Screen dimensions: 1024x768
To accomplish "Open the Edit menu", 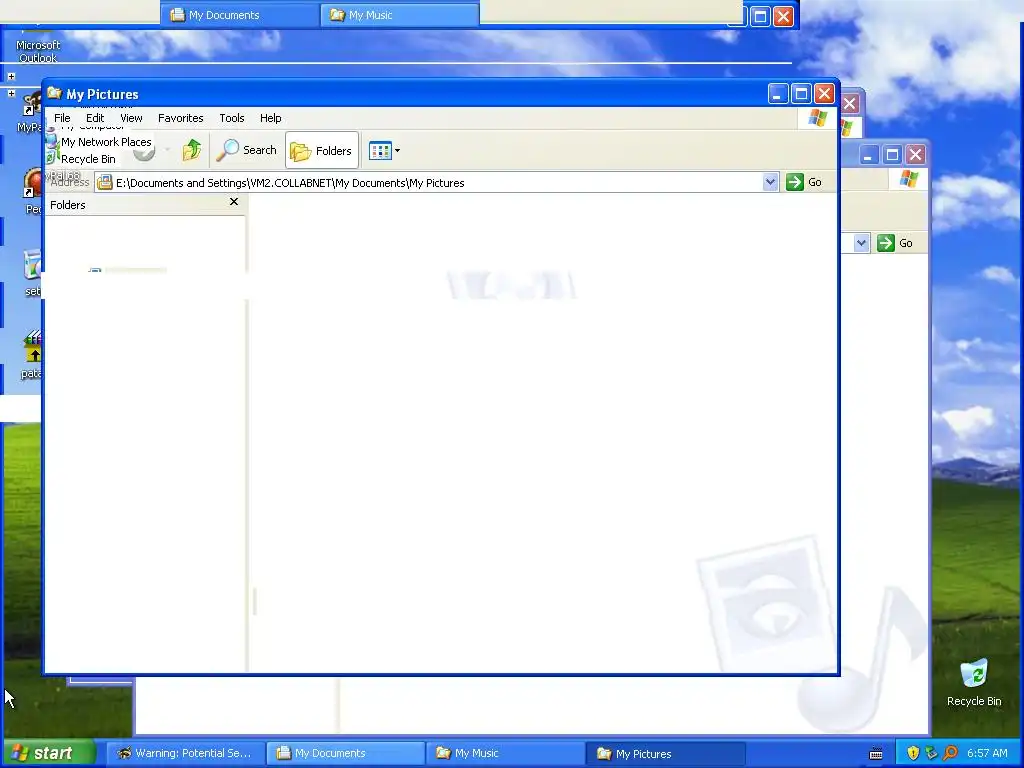I will pyautogui.click(x=95, y=118).
